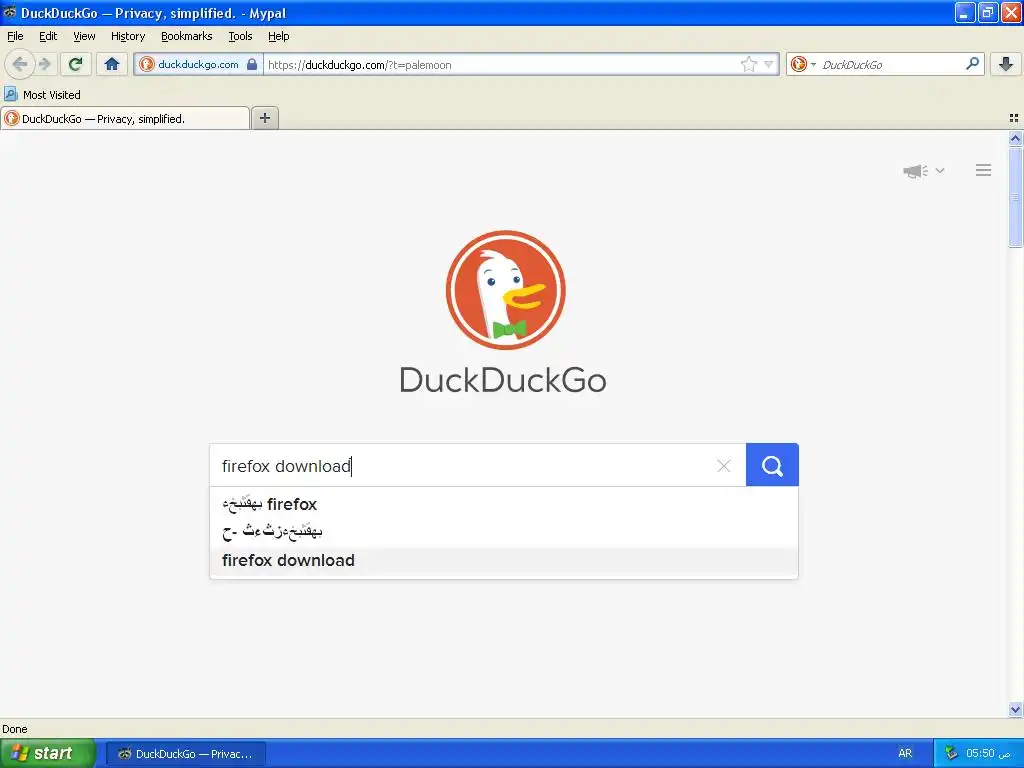Click the DuckDuckGo browser search input
The width and height of the screenshot is (1024, 768).
pyautogui.click(x=890, y=64)
